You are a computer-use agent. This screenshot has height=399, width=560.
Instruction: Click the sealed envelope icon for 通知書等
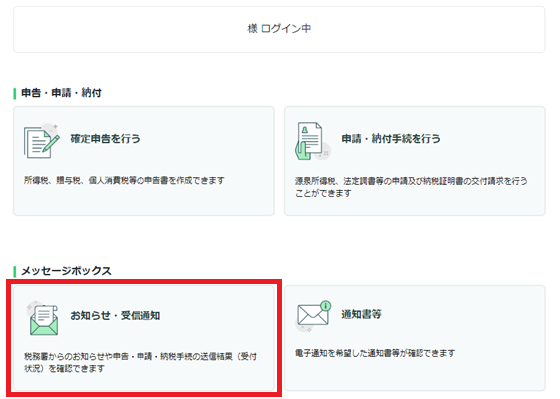[313, 316]
